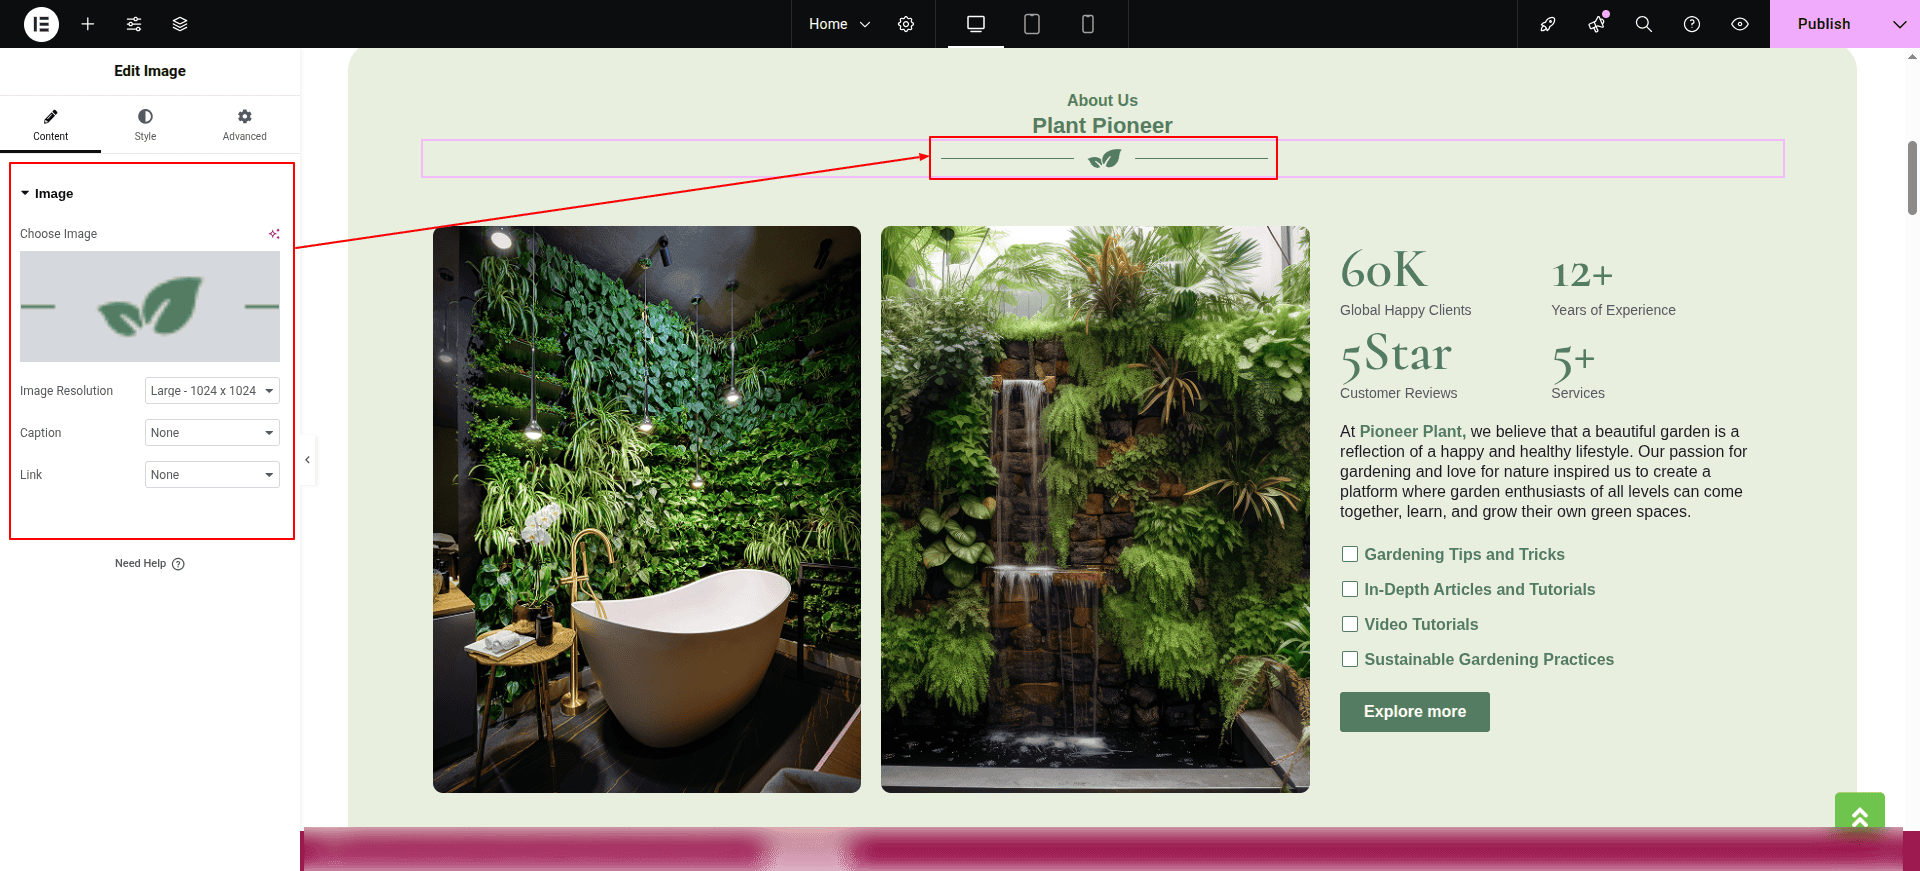Click the Edit Image panel title
This screenshot has width=1920, height=871.
click(x=150, y=71)
